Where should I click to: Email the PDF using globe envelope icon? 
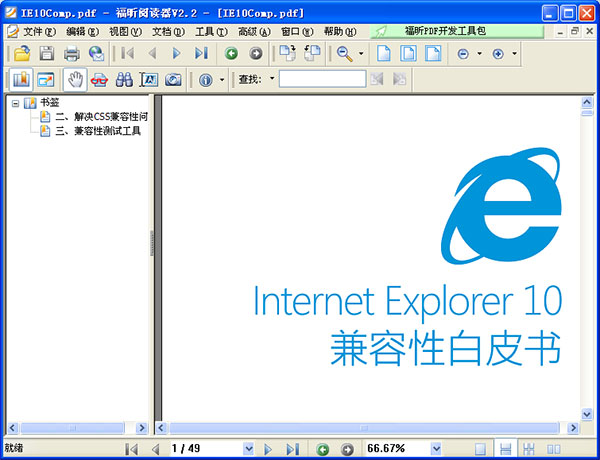(96, 54)
